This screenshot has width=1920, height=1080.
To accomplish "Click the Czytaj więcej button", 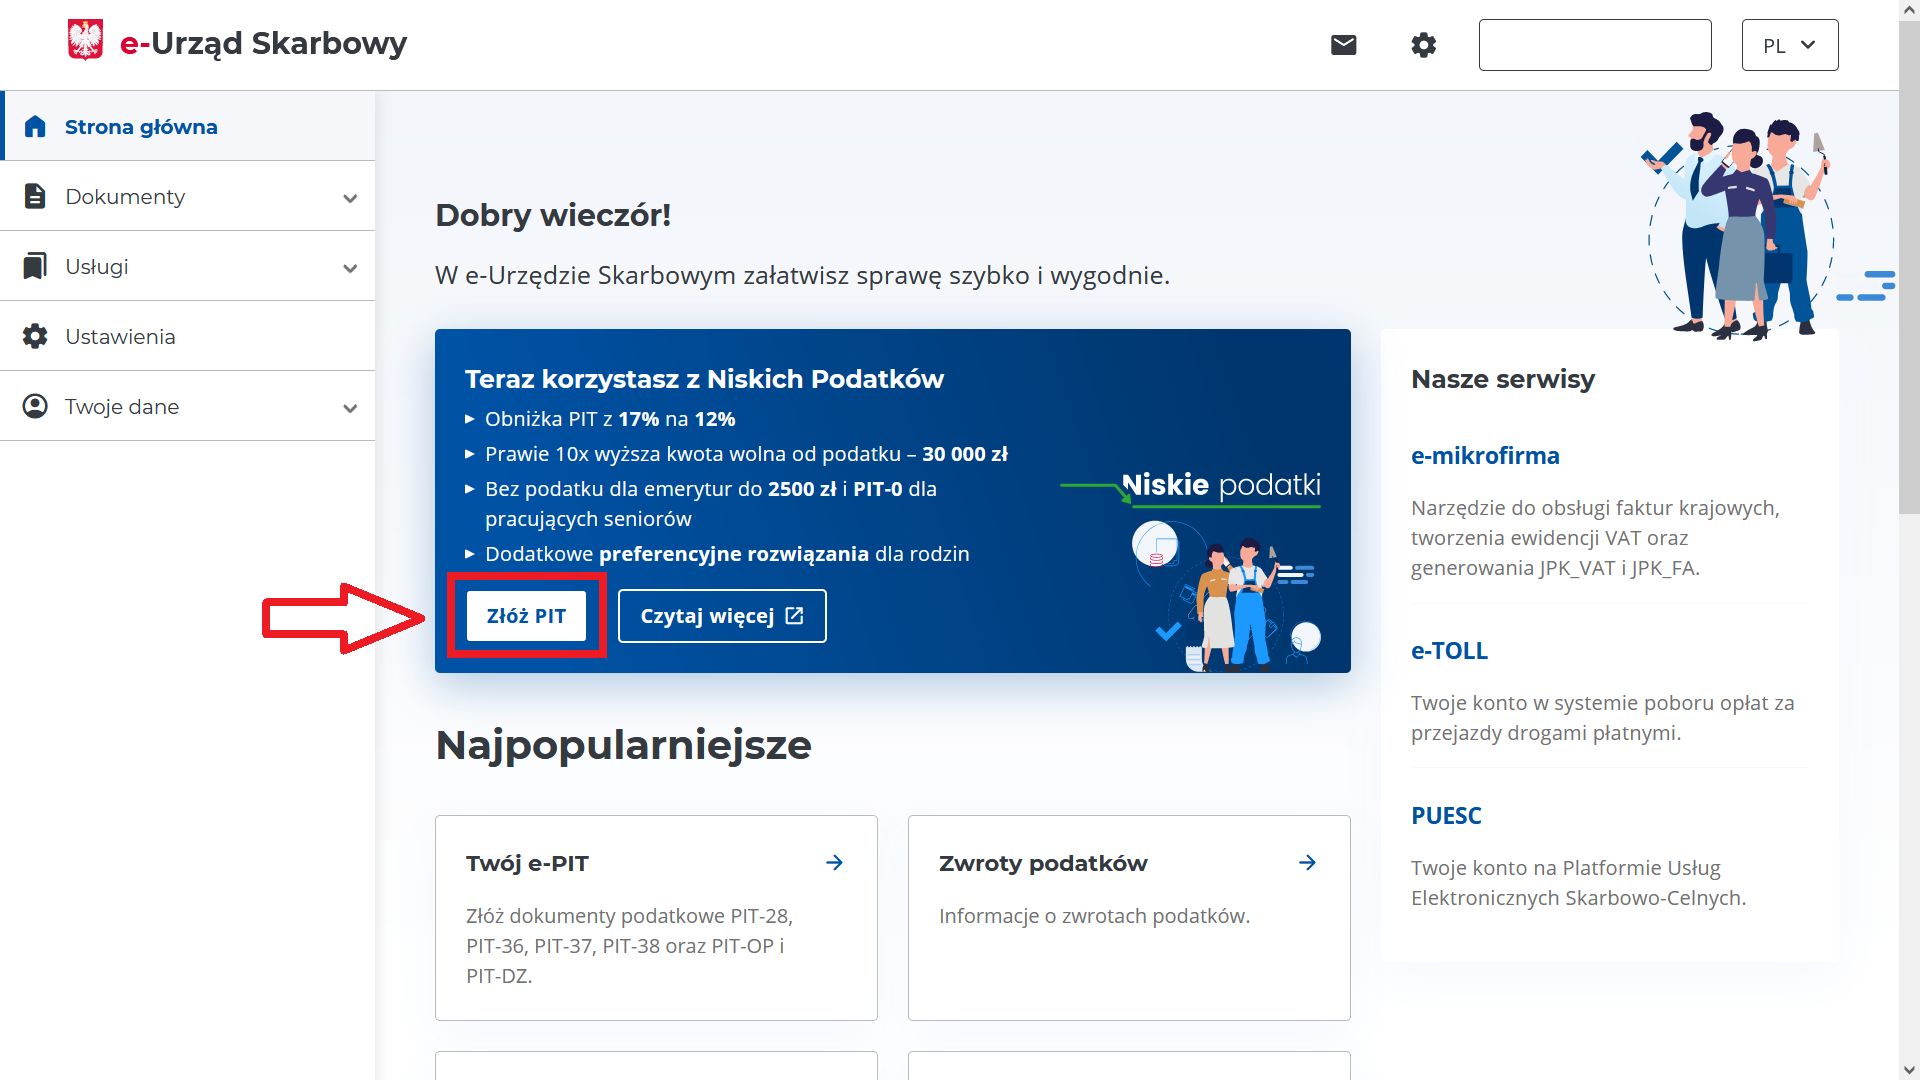I will pos(721,616).
